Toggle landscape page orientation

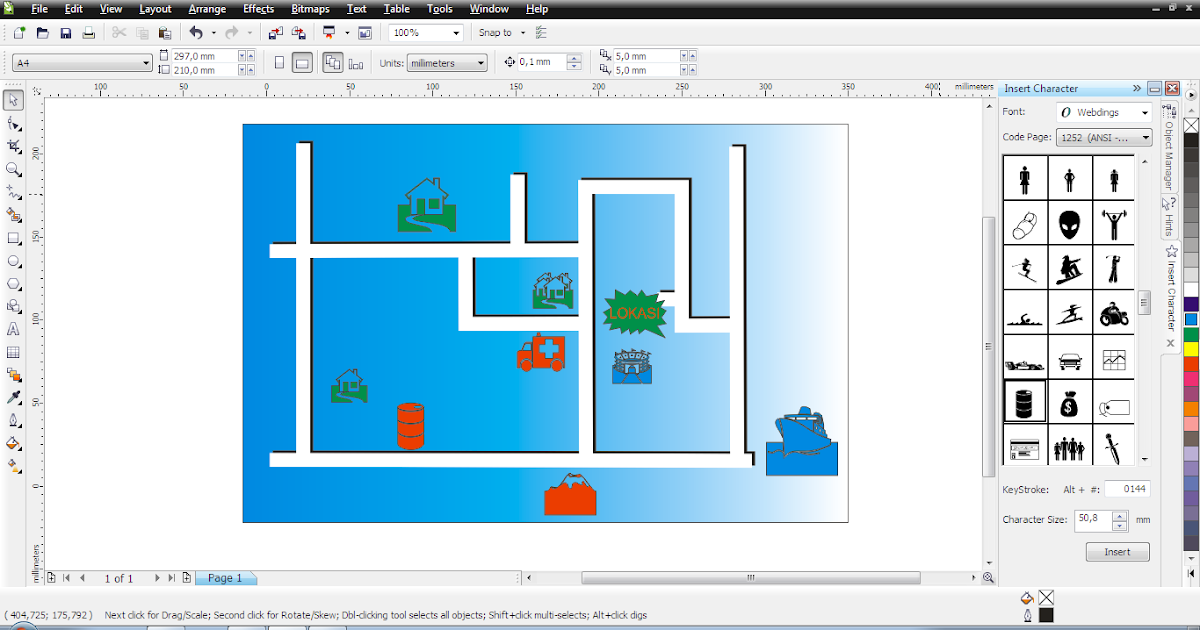302,62
